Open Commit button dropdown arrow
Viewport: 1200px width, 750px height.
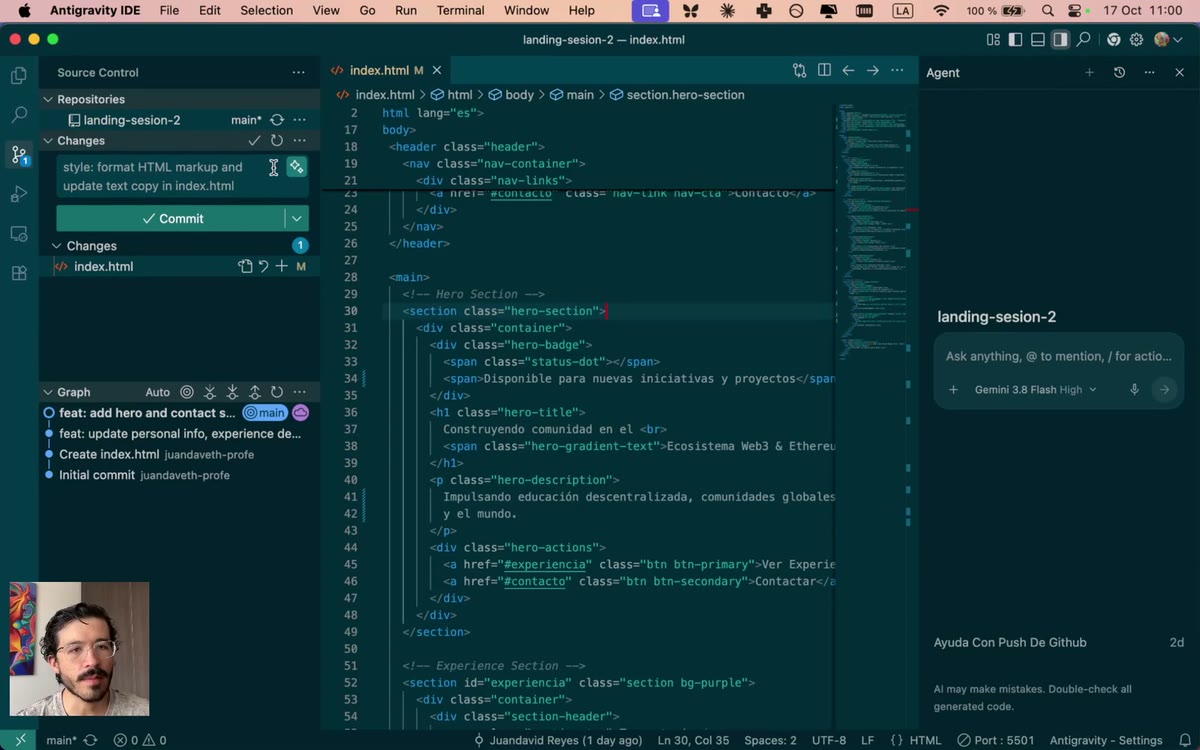point(297,218)
